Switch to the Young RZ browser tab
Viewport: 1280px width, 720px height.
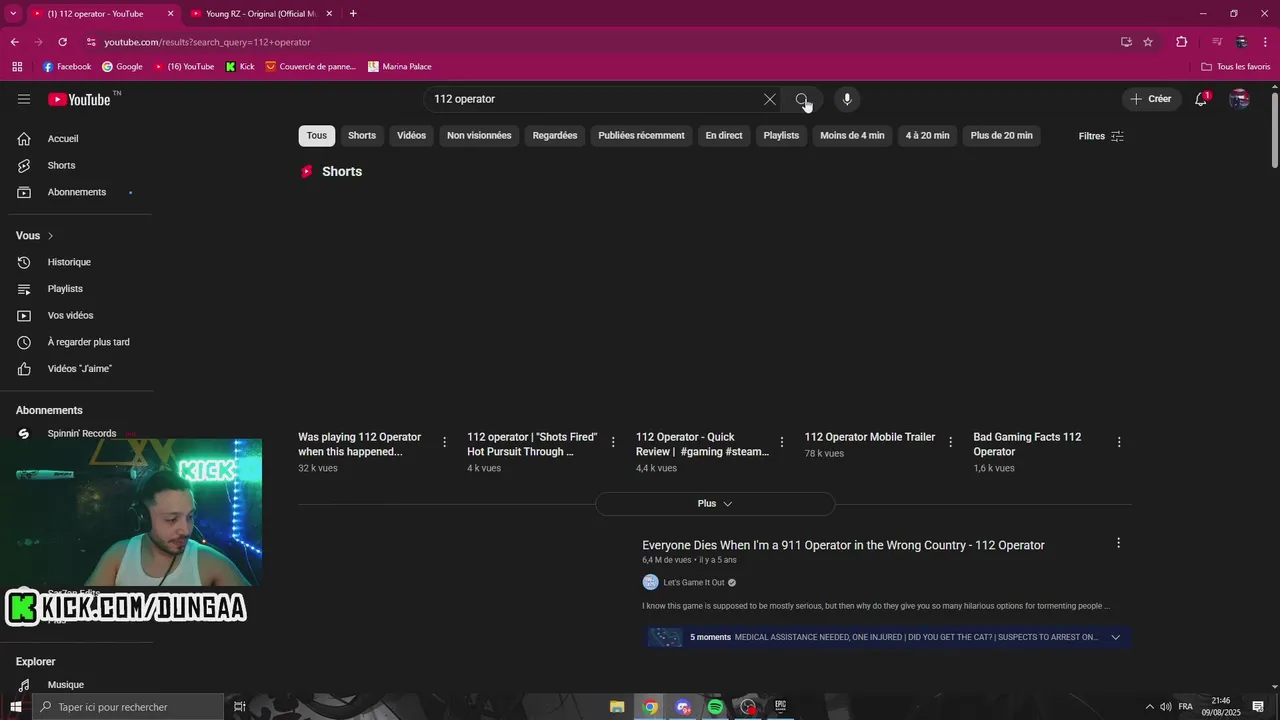coord(260,14)
